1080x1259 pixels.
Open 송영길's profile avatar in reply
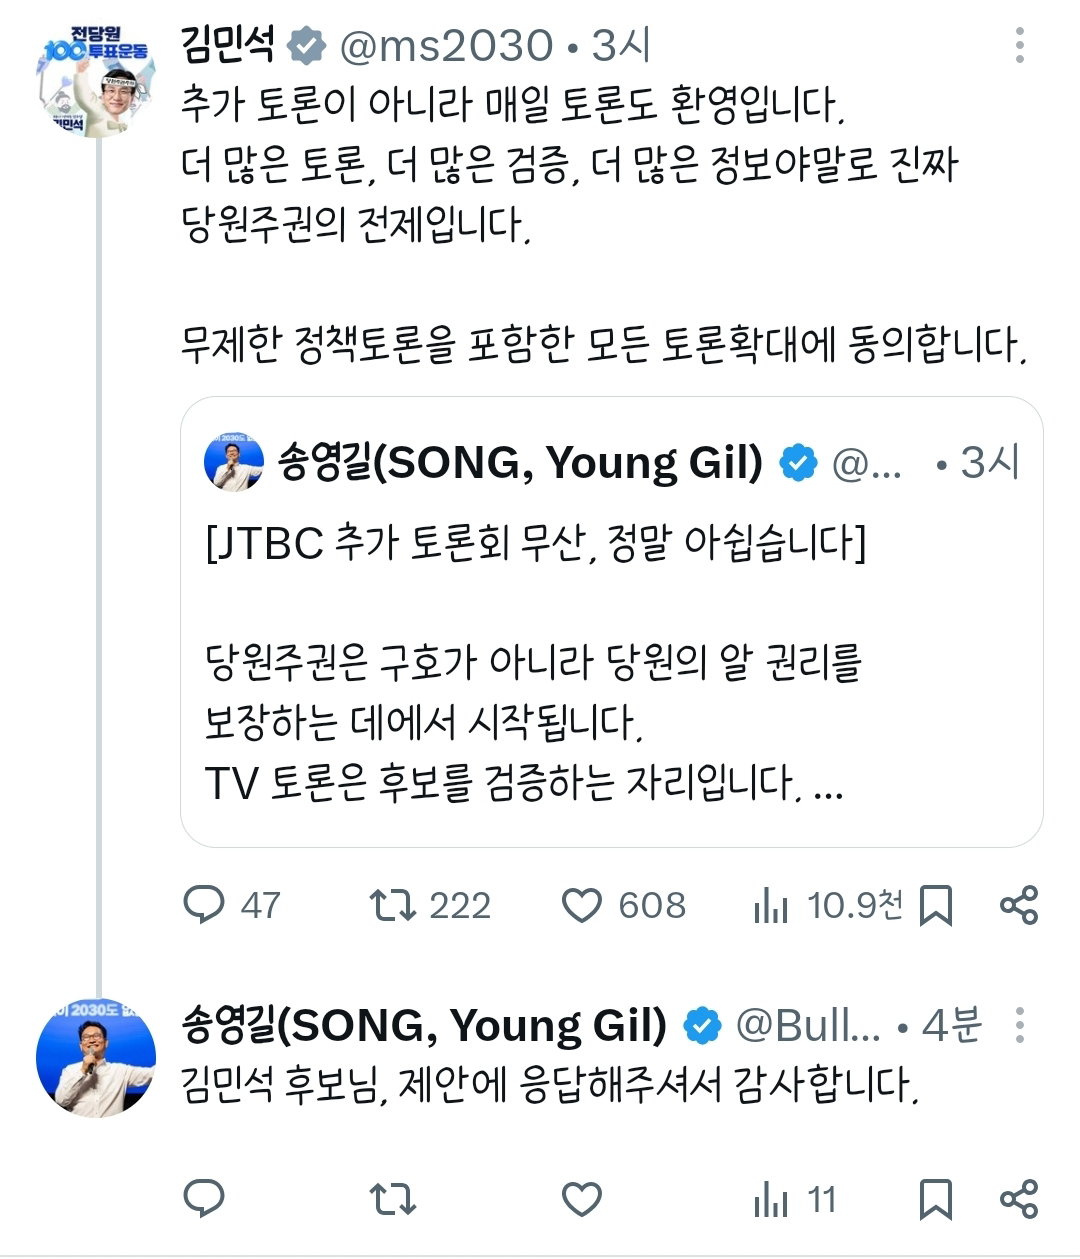pyautogui.click(x=96, y=1058)
